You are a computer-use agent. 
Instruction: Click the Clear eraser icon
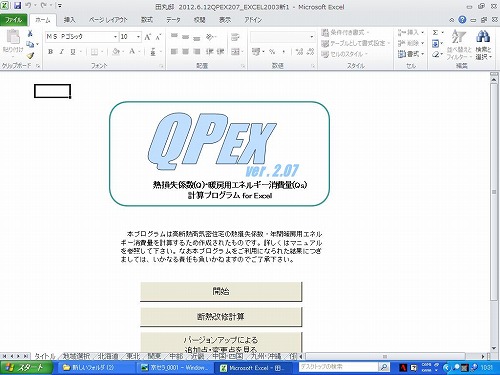[x=435, y=54]
